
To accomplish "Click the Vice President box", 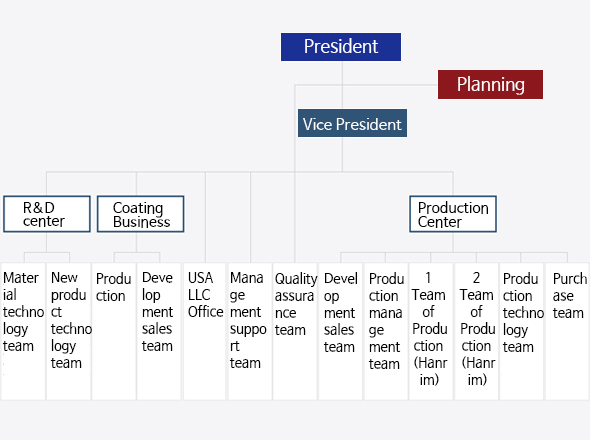I will 352,123.
